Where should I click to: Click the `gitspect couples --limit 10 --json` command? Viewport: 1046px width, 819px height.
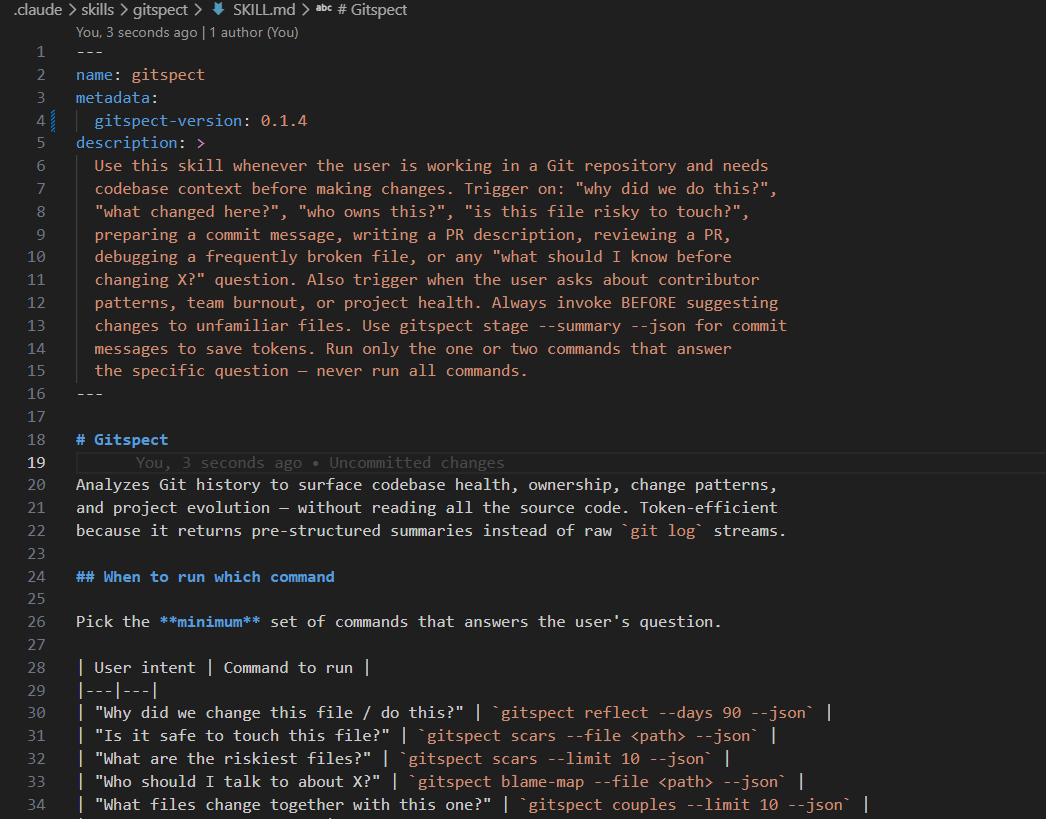coord(686,805)
